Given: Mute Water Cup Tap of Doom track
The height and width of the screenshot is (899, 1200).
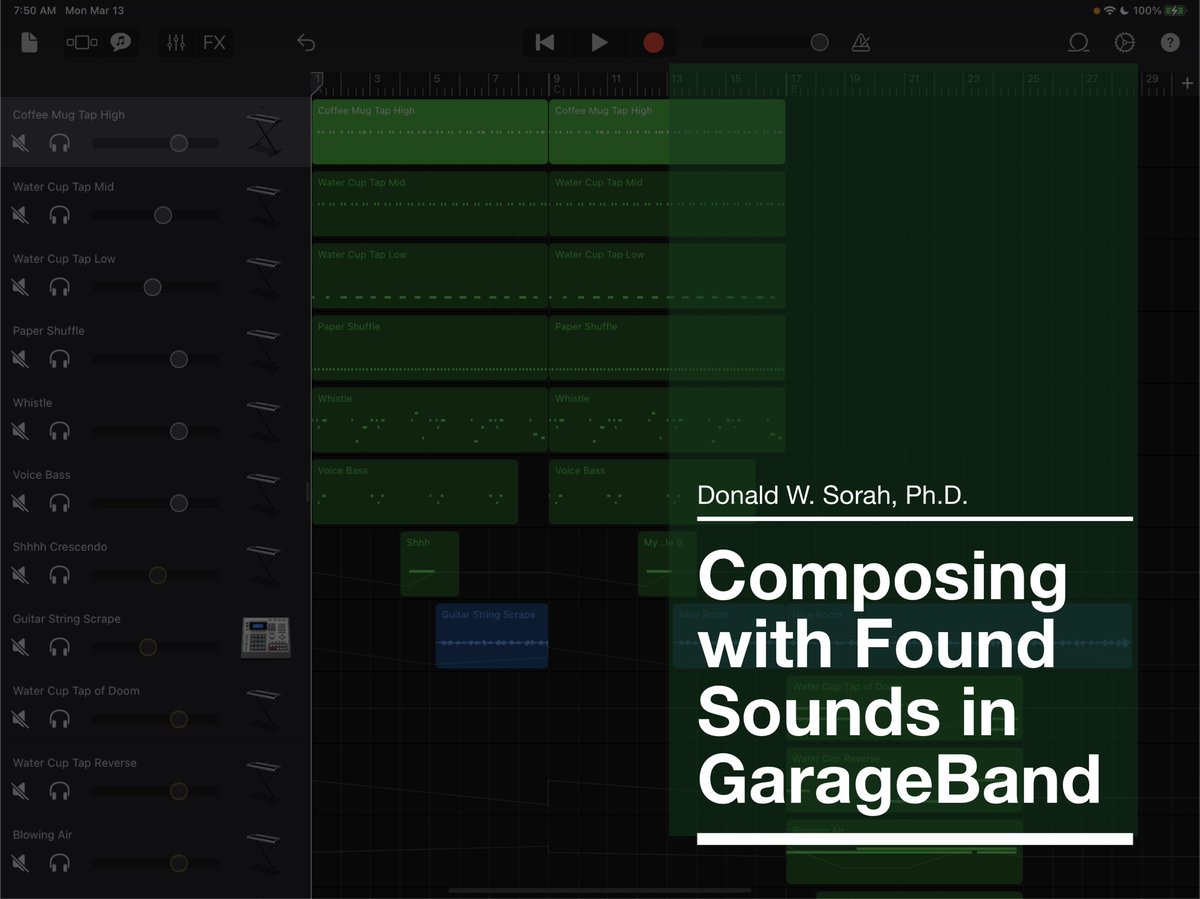Looking at the screenshot, I should [20, 719].
